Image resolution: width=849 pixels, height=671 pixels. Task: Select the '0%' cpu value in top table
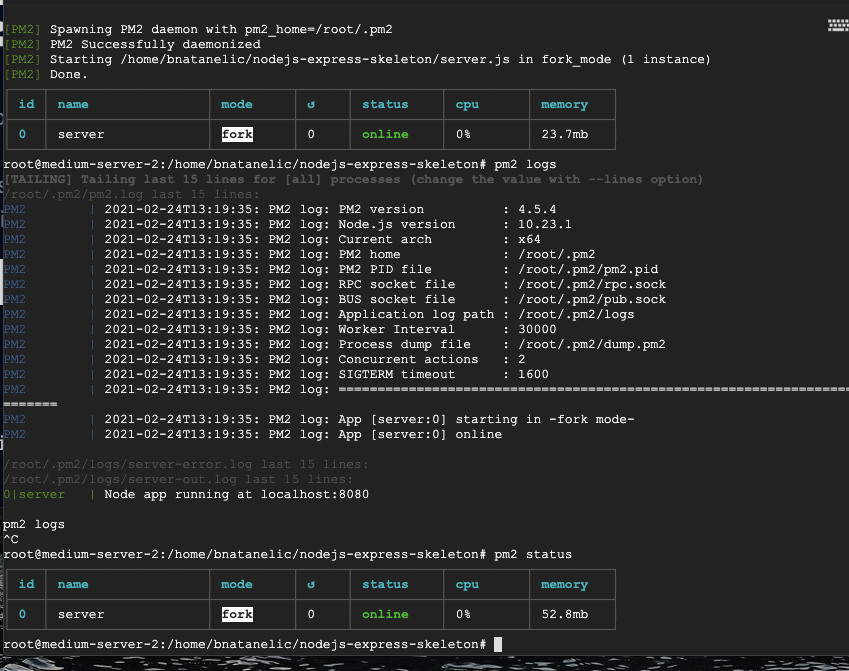point(466,134)
